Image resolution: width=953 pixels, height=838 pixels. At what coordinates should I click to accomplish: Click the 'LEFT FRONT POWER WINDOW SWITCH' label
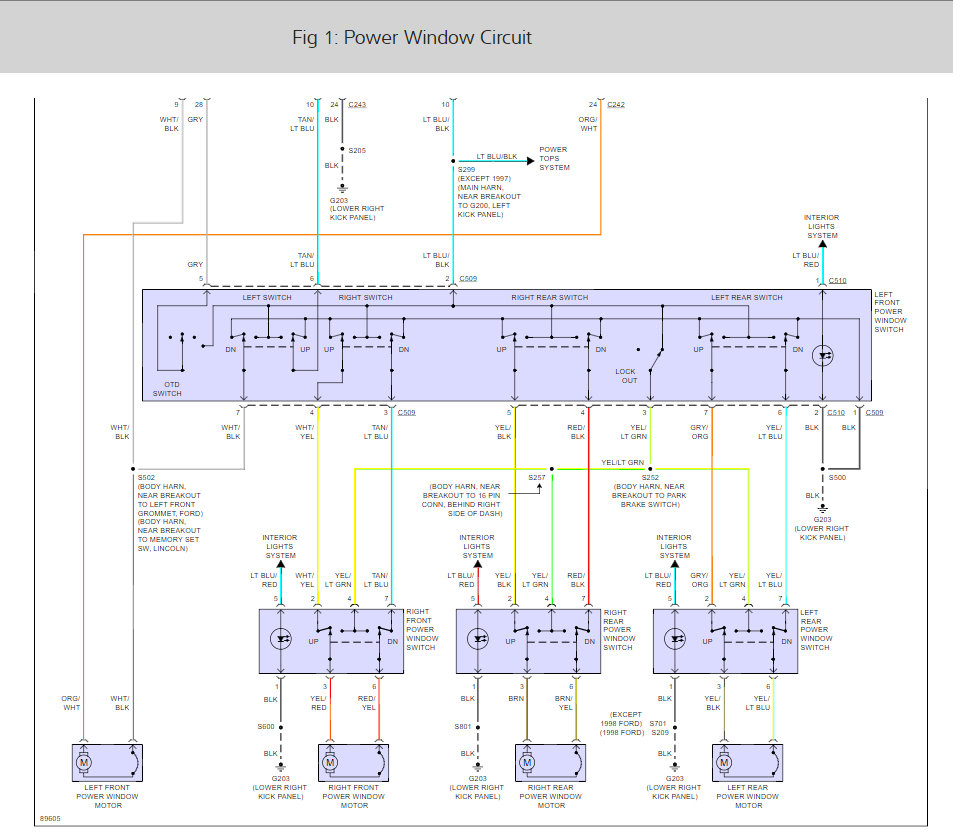(x=890, y=312)
